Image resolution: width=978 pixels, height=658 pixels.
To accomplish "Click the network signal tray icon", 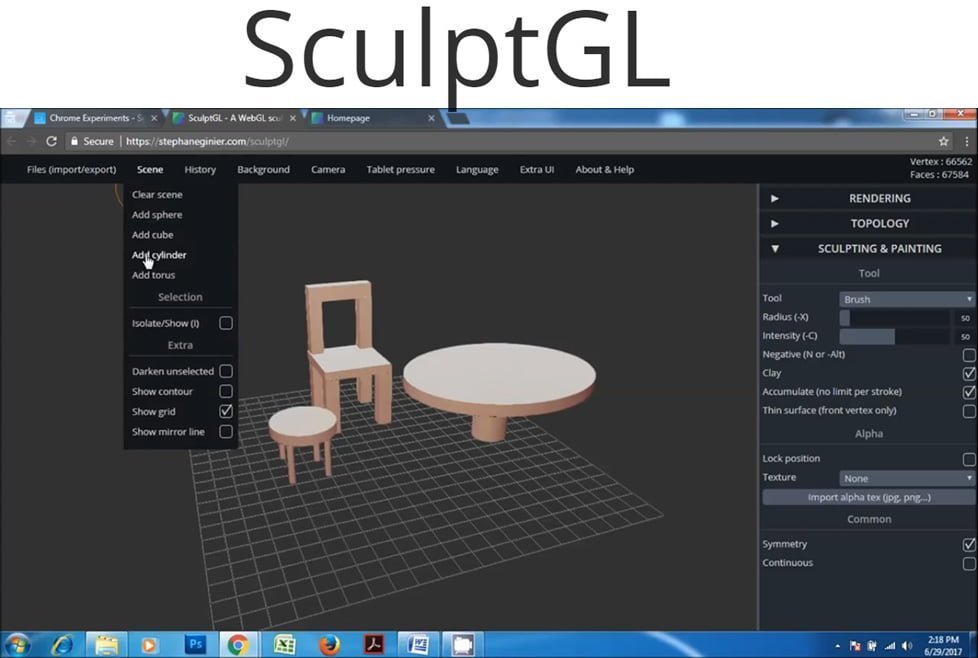I will pyautogui.click(x=890, y=646).
